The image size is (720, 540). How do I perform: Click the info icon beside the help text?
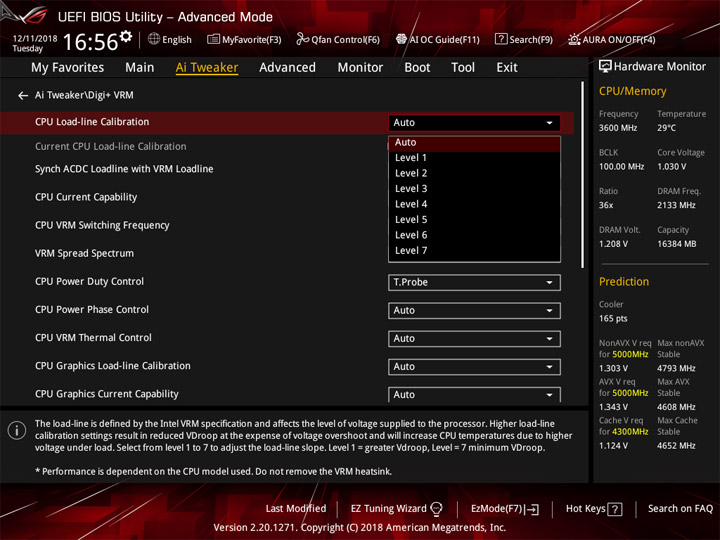pyautogui.click(x=17, y=430)
